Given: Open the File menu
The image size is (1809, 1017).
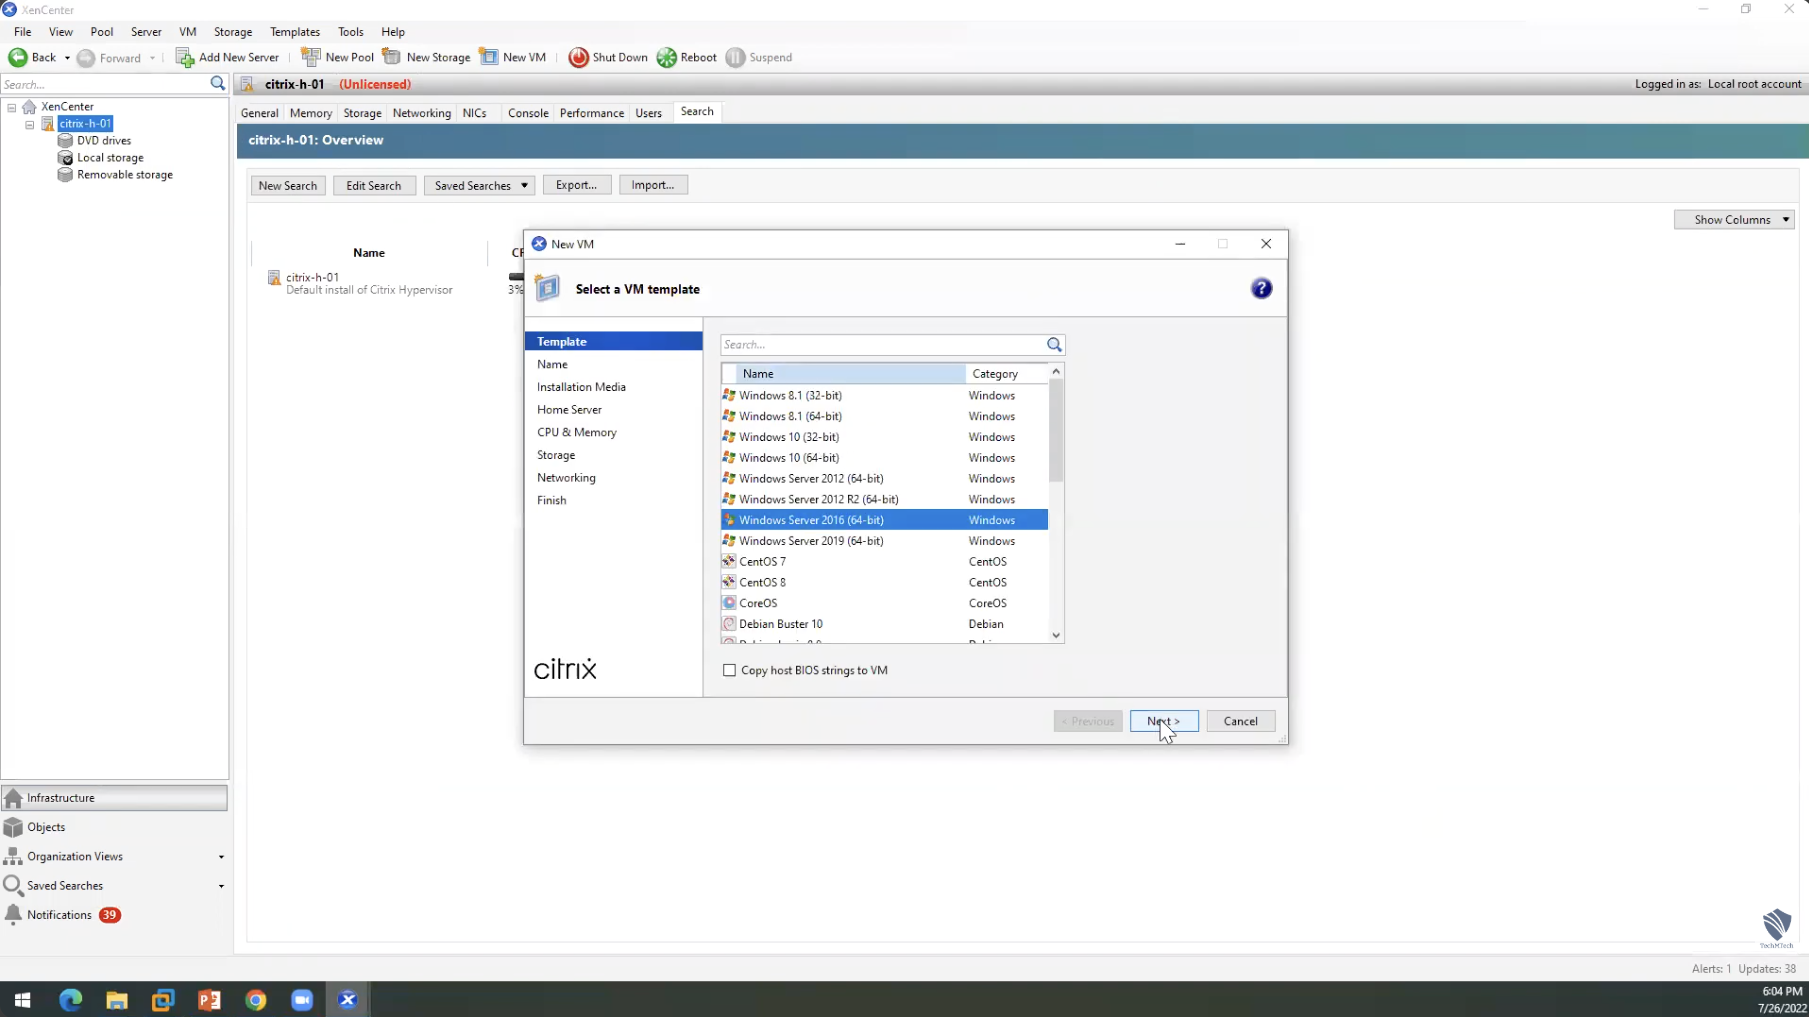Looking at the screenshot, I should pos(22,32).
